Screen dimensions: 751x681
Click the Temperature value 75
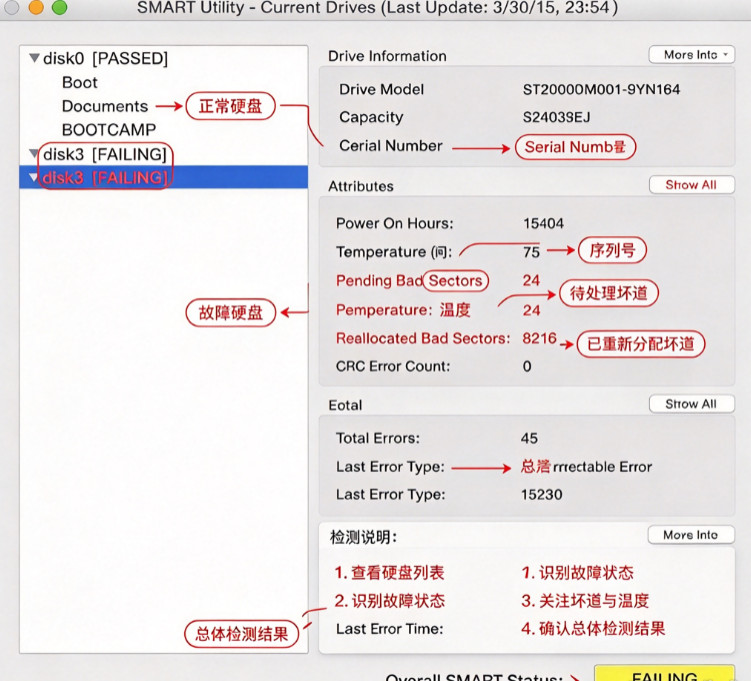point(531,252)
